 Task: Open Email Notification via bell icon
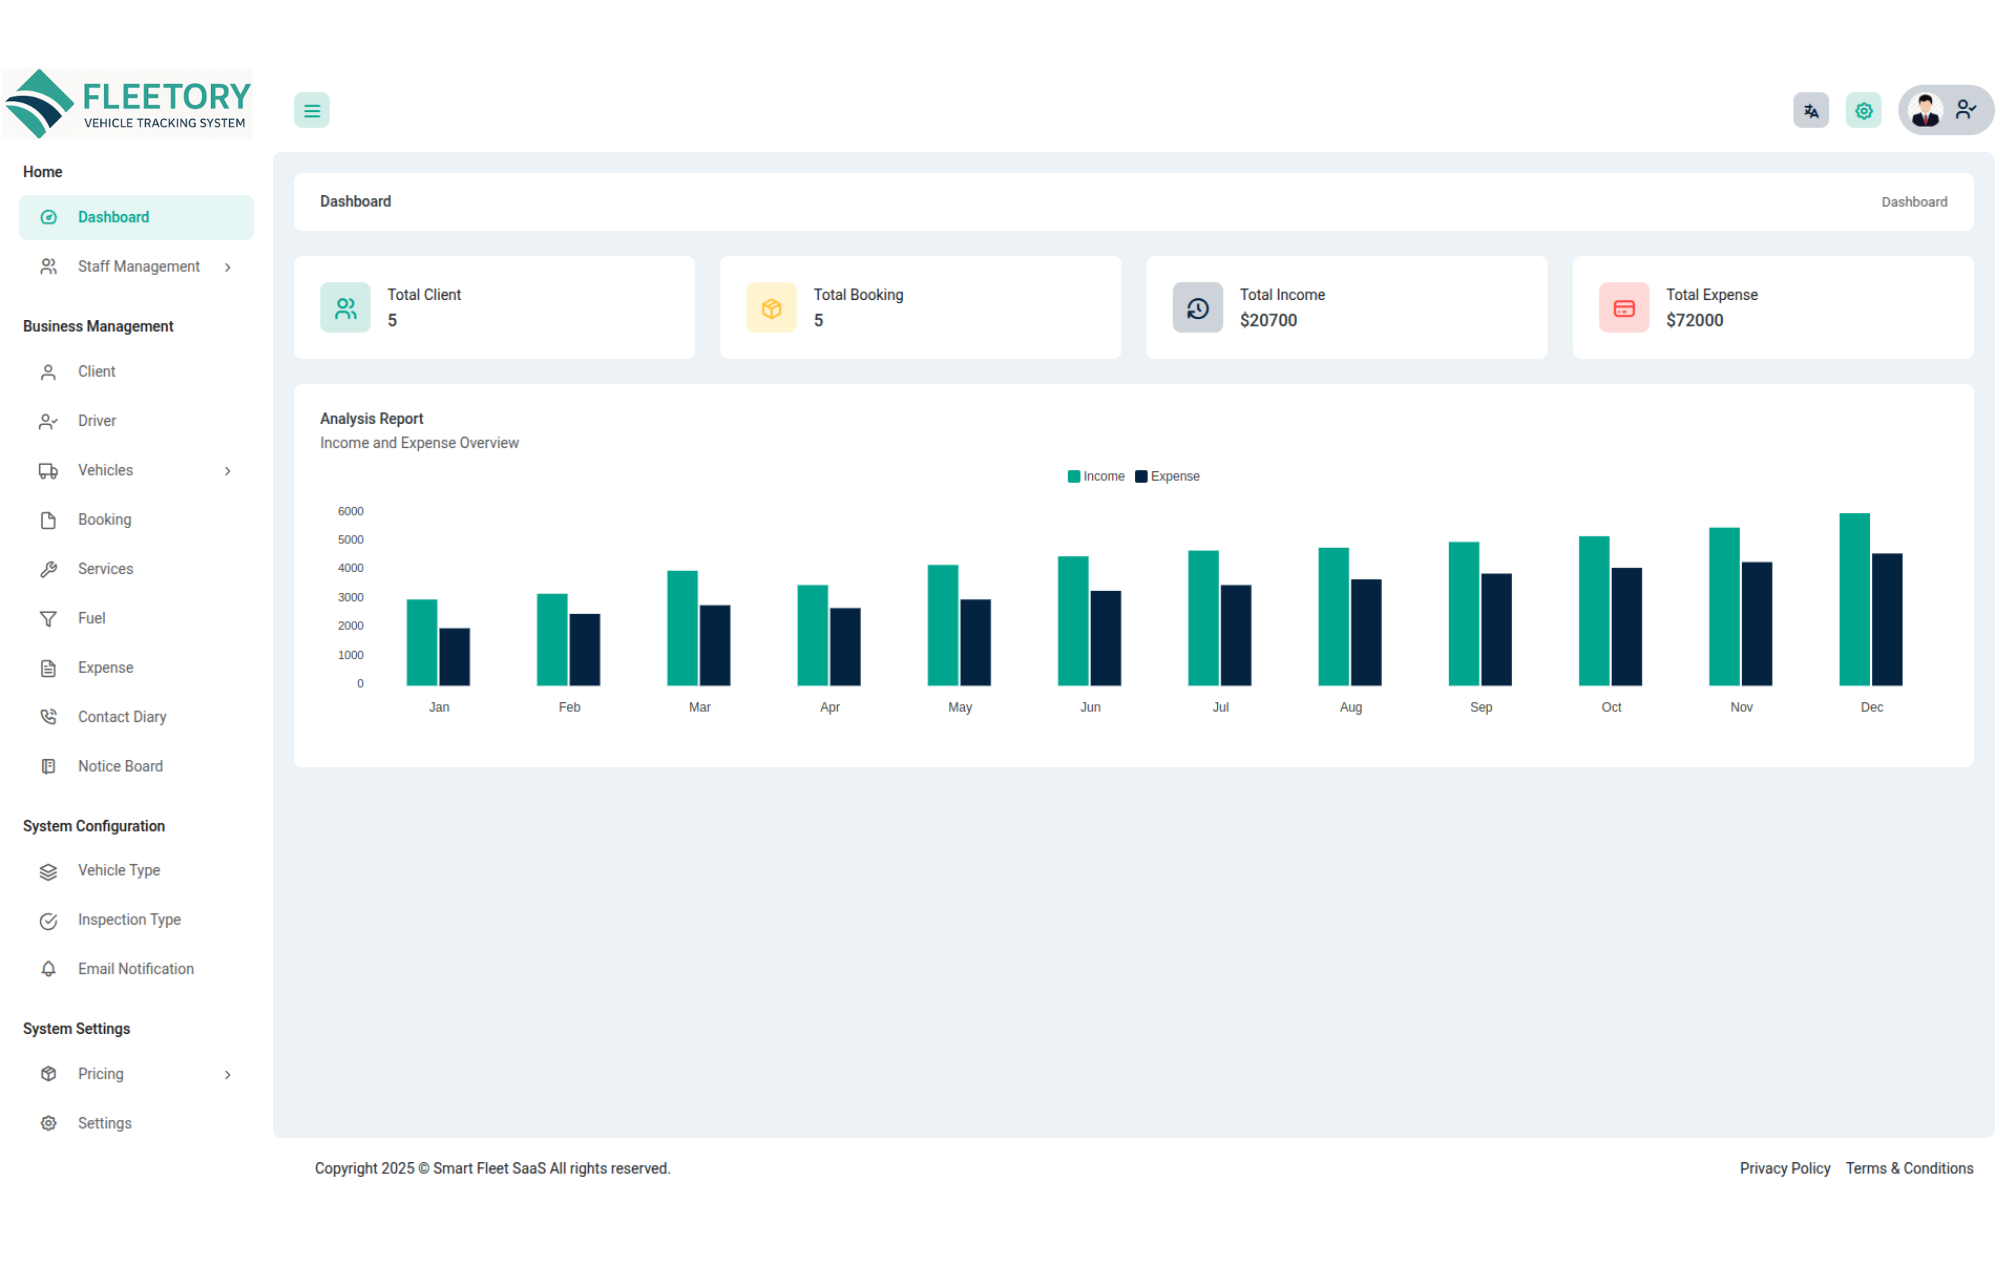coord(48,970)
